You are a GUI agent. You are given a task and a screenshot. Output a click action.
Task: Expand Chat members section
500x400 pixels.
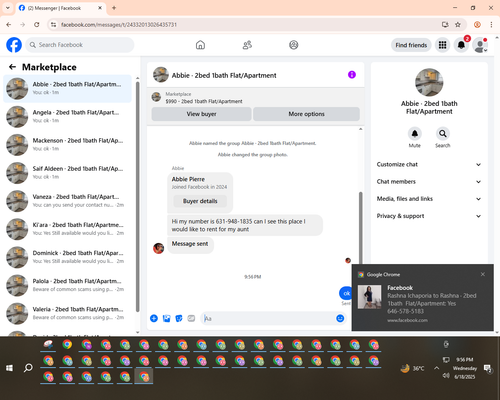click(x=429, y=182)
